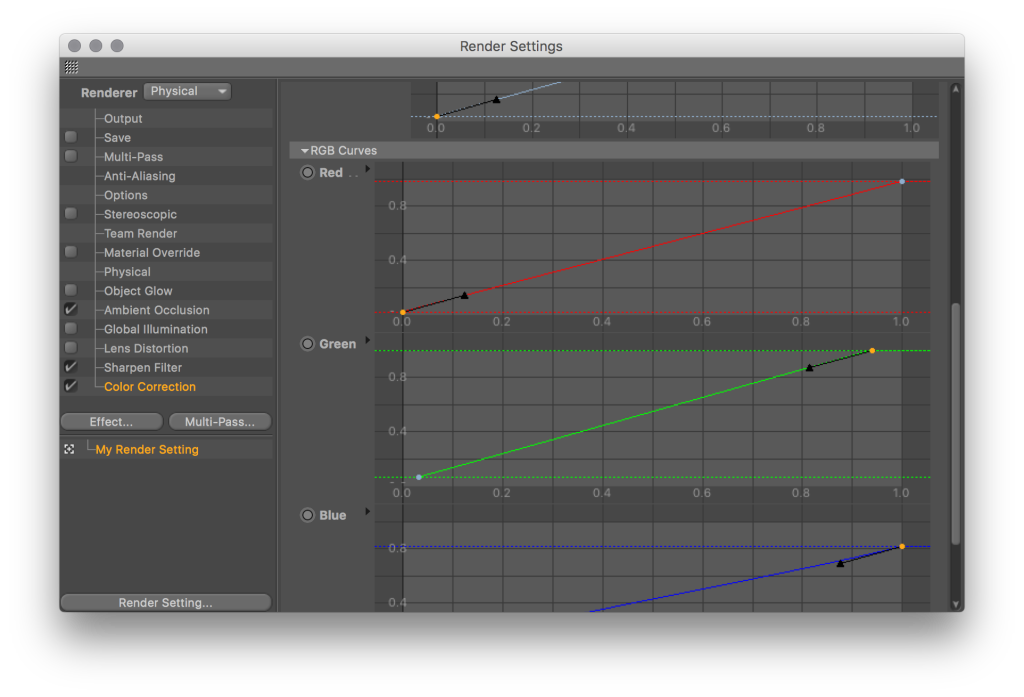Viewport: 1024px width, 697px height.
Task: Click the blue curve's orange end point
Action: point(902,546)
